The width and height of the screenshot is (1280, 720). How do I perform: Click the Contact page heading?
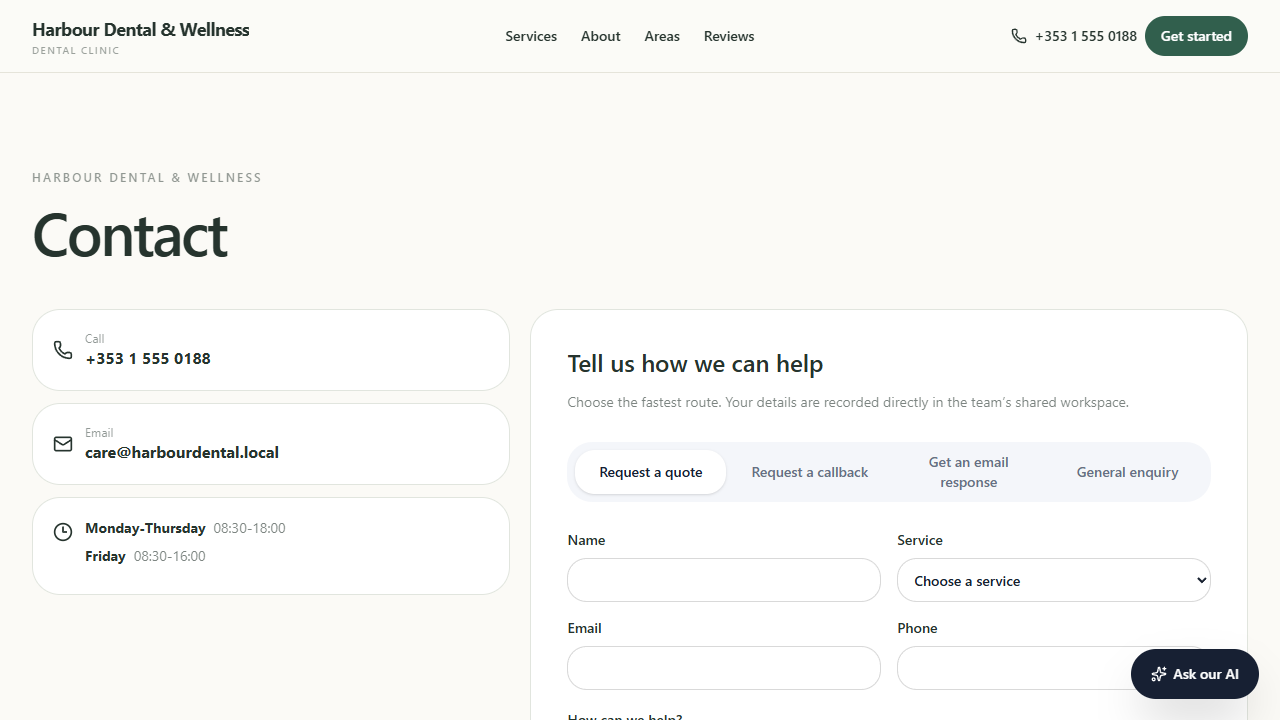[130, 236]
